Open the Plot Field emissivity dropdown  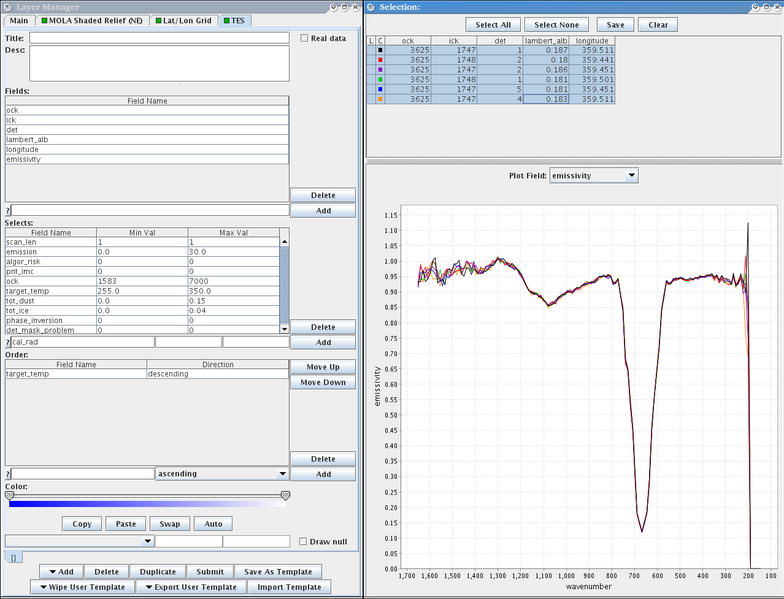(x=594, y=176)
